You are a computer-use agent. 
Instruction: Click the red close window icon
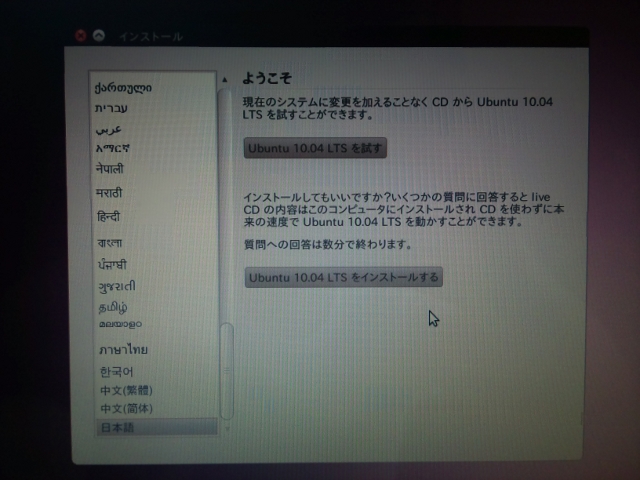[x=81, y=36]
